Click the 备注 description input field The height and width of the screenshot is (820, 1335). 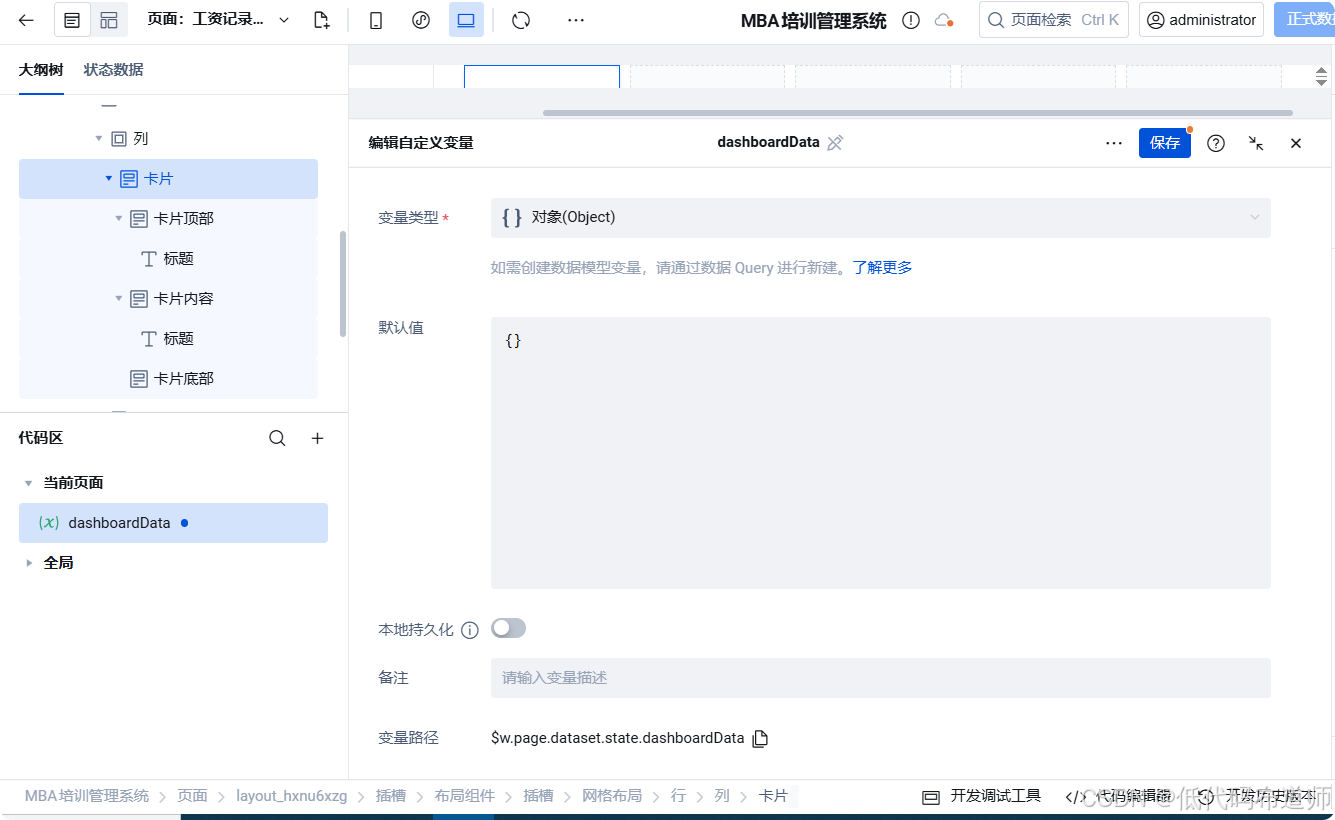click(880, 678)
